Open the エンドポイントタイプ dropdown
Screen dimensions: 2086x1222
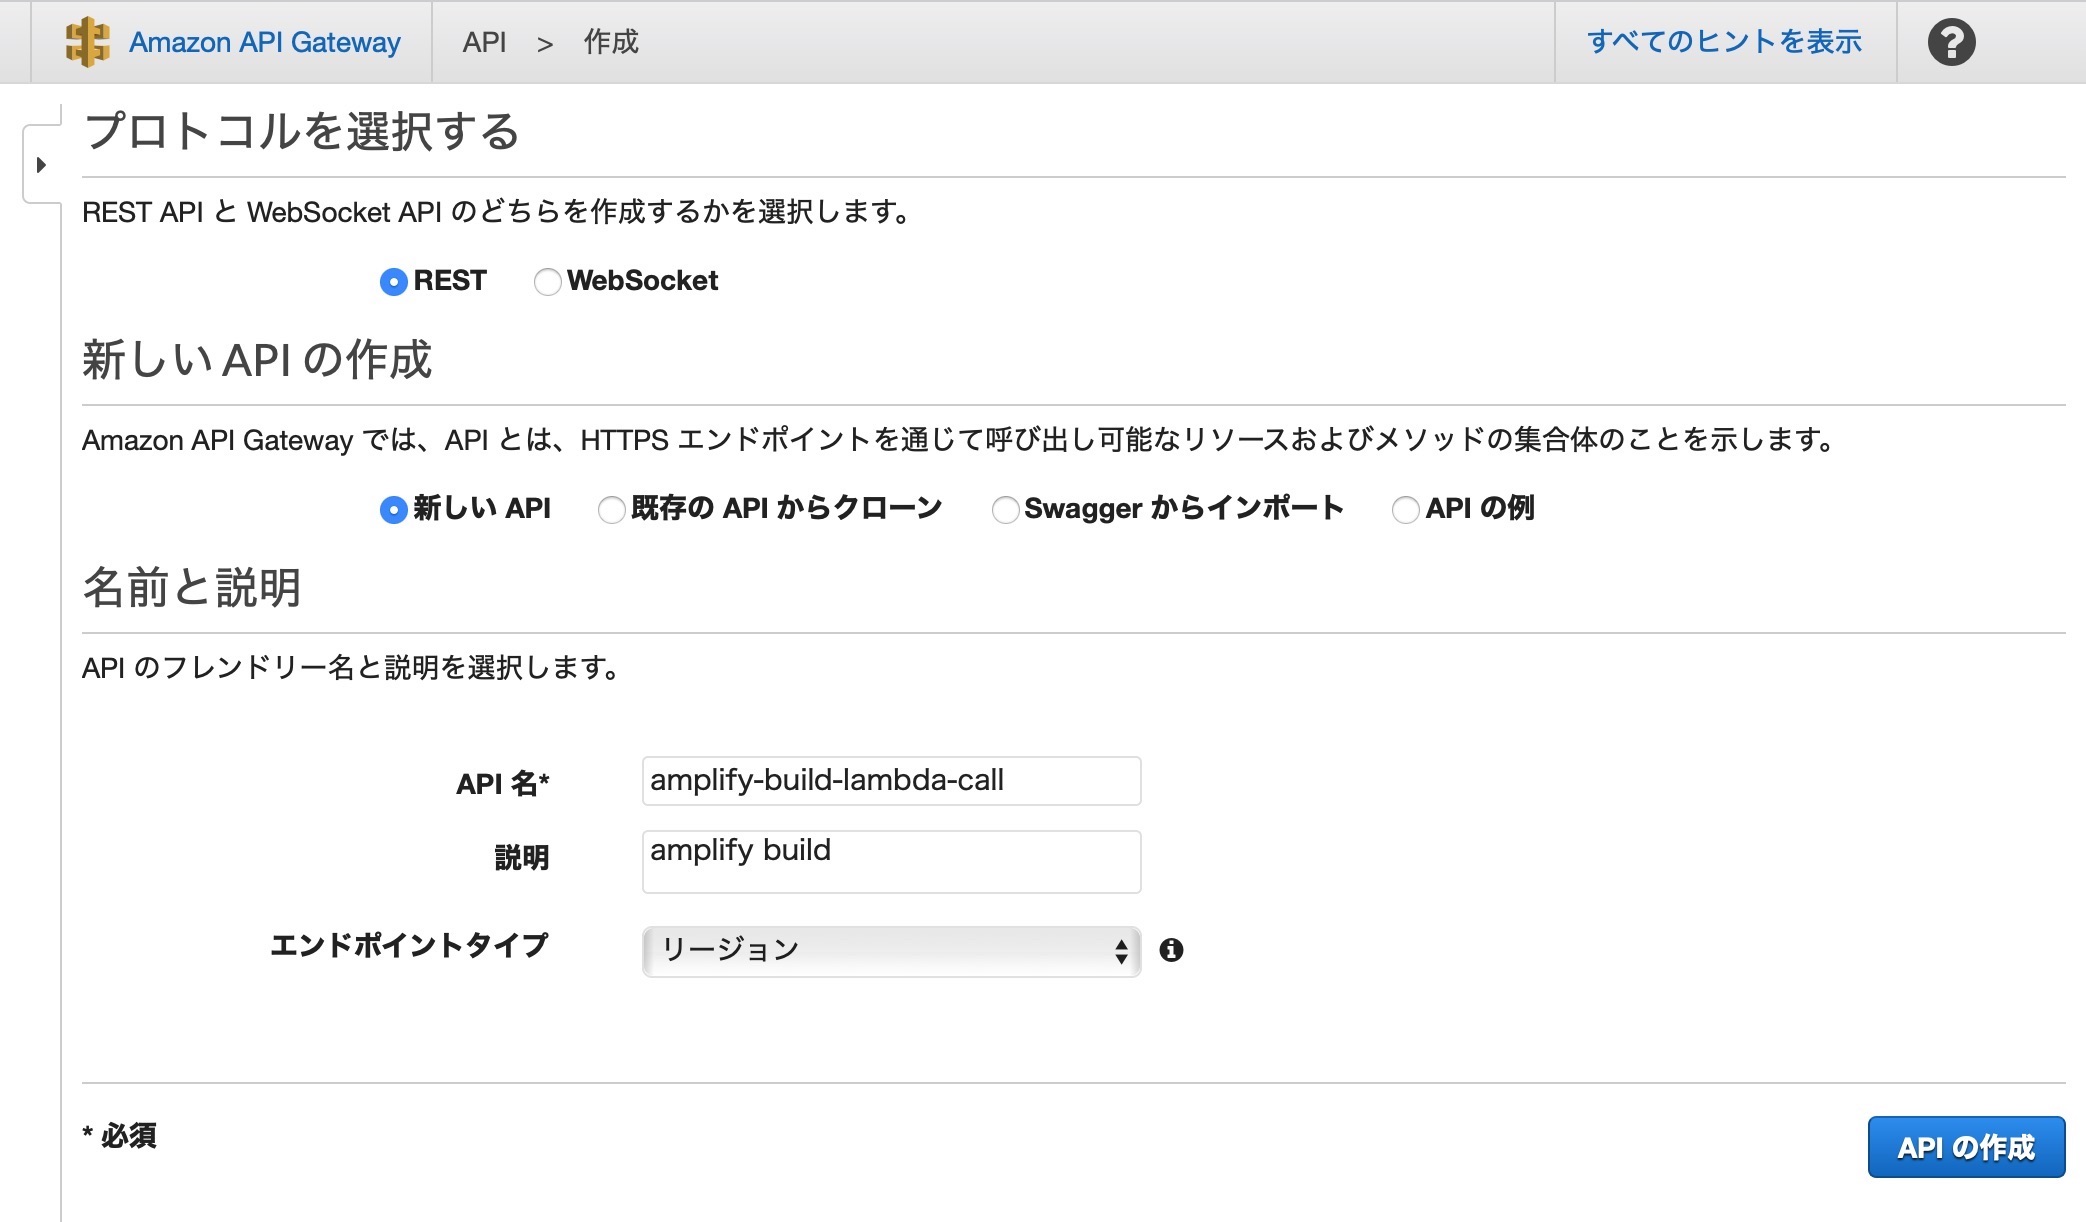click(x=891, y=951)
